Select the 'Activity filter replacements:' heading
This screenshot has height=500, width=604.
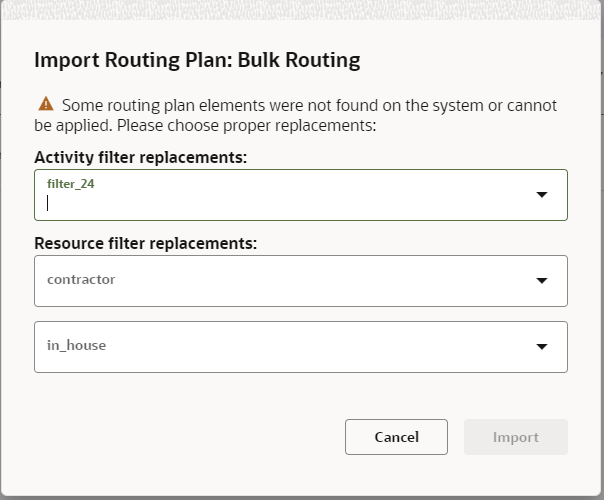point(141,157)
